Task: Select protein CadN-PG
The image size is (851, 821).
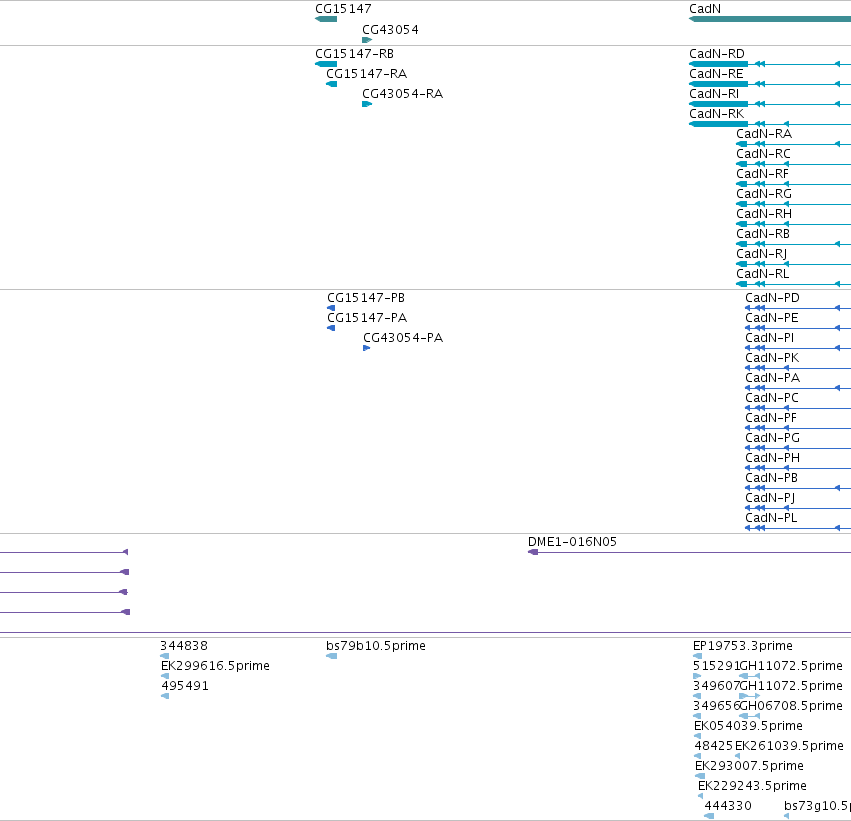Action: click(x=772, y=438)
